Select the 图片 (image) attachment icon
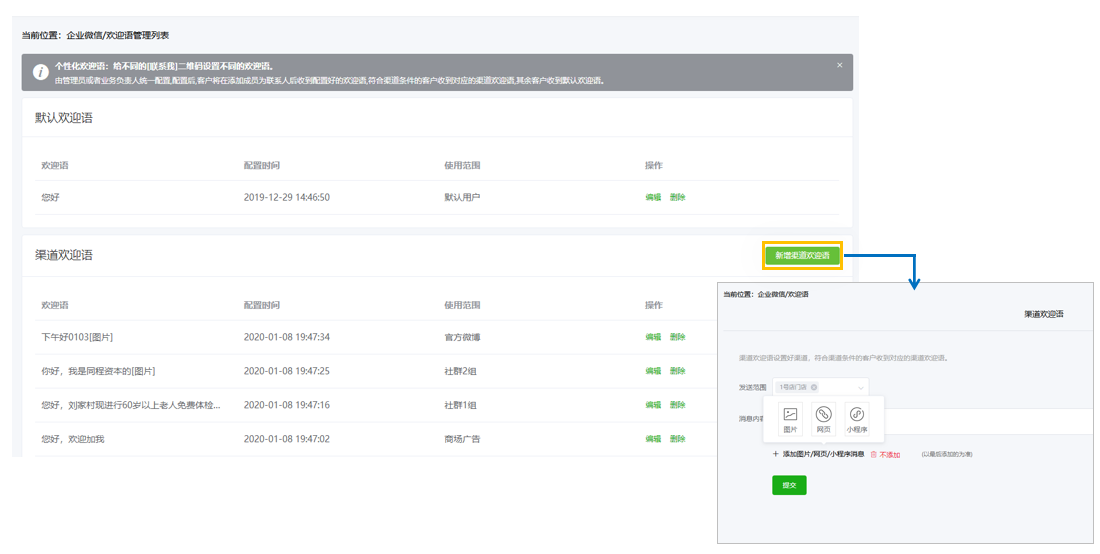The image size is (1100, 554). point(790,415)
